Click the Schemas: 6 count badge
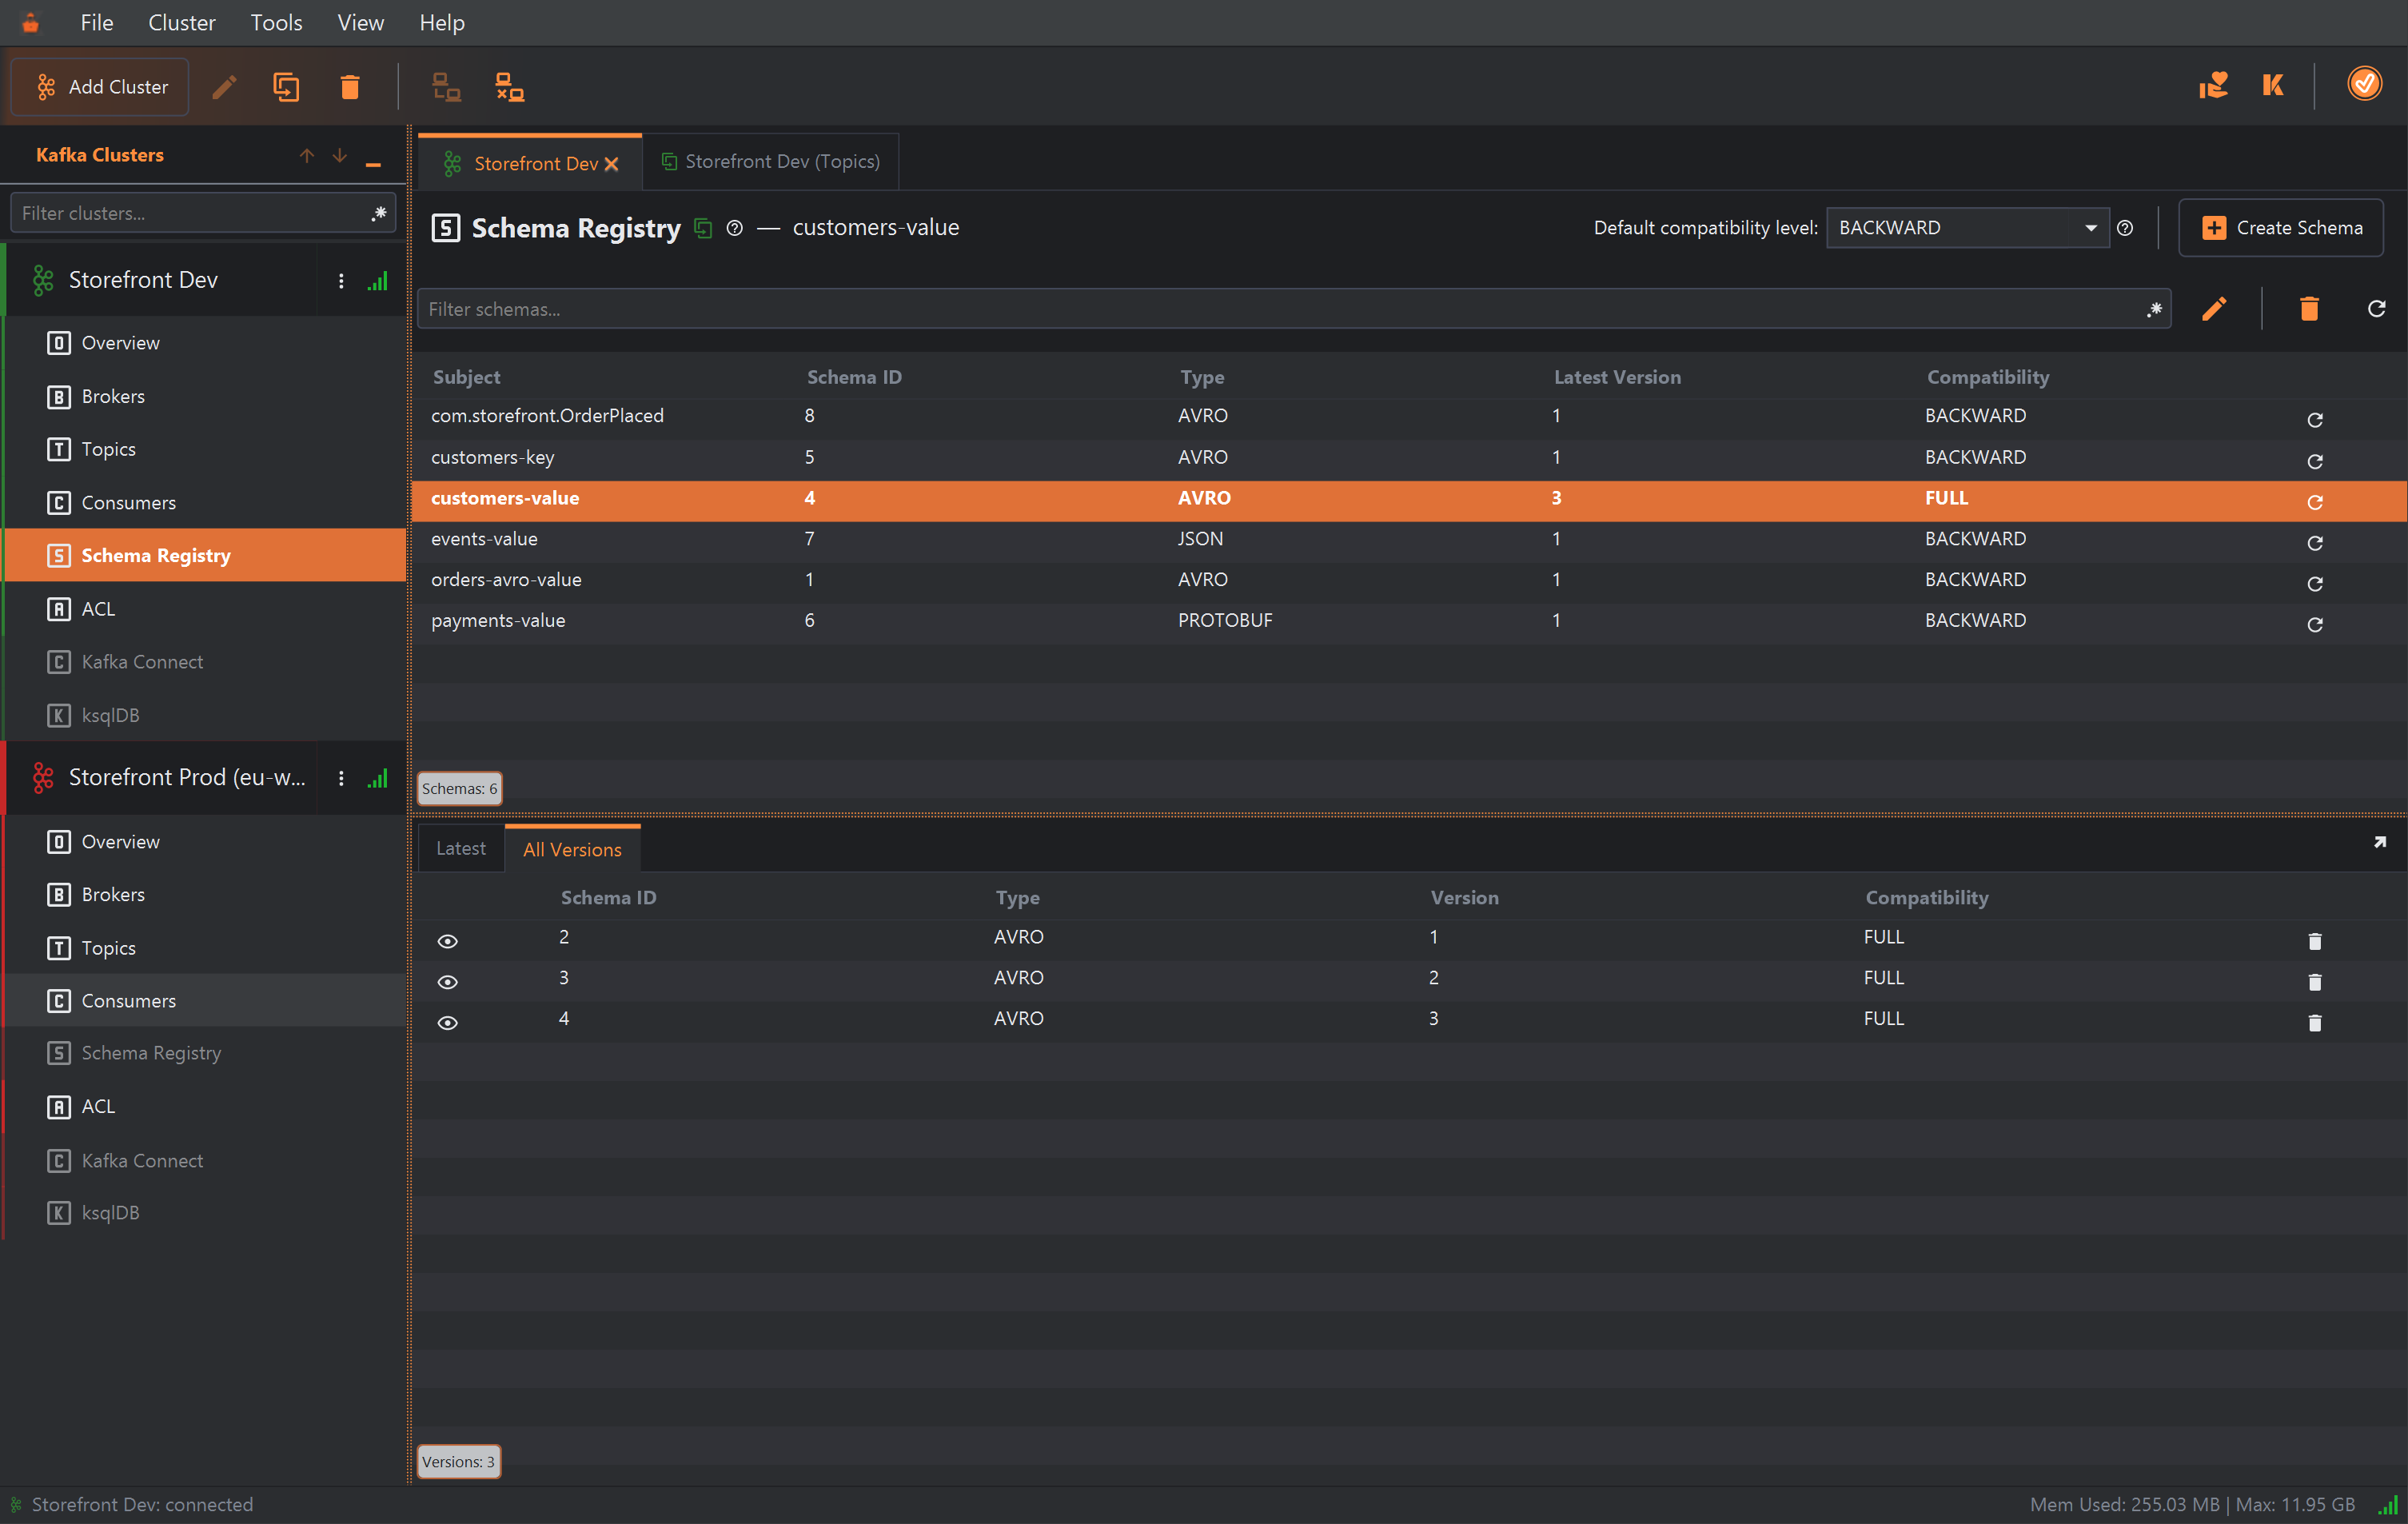This screenshot has height=1524, width=2408. coord(459,789)
